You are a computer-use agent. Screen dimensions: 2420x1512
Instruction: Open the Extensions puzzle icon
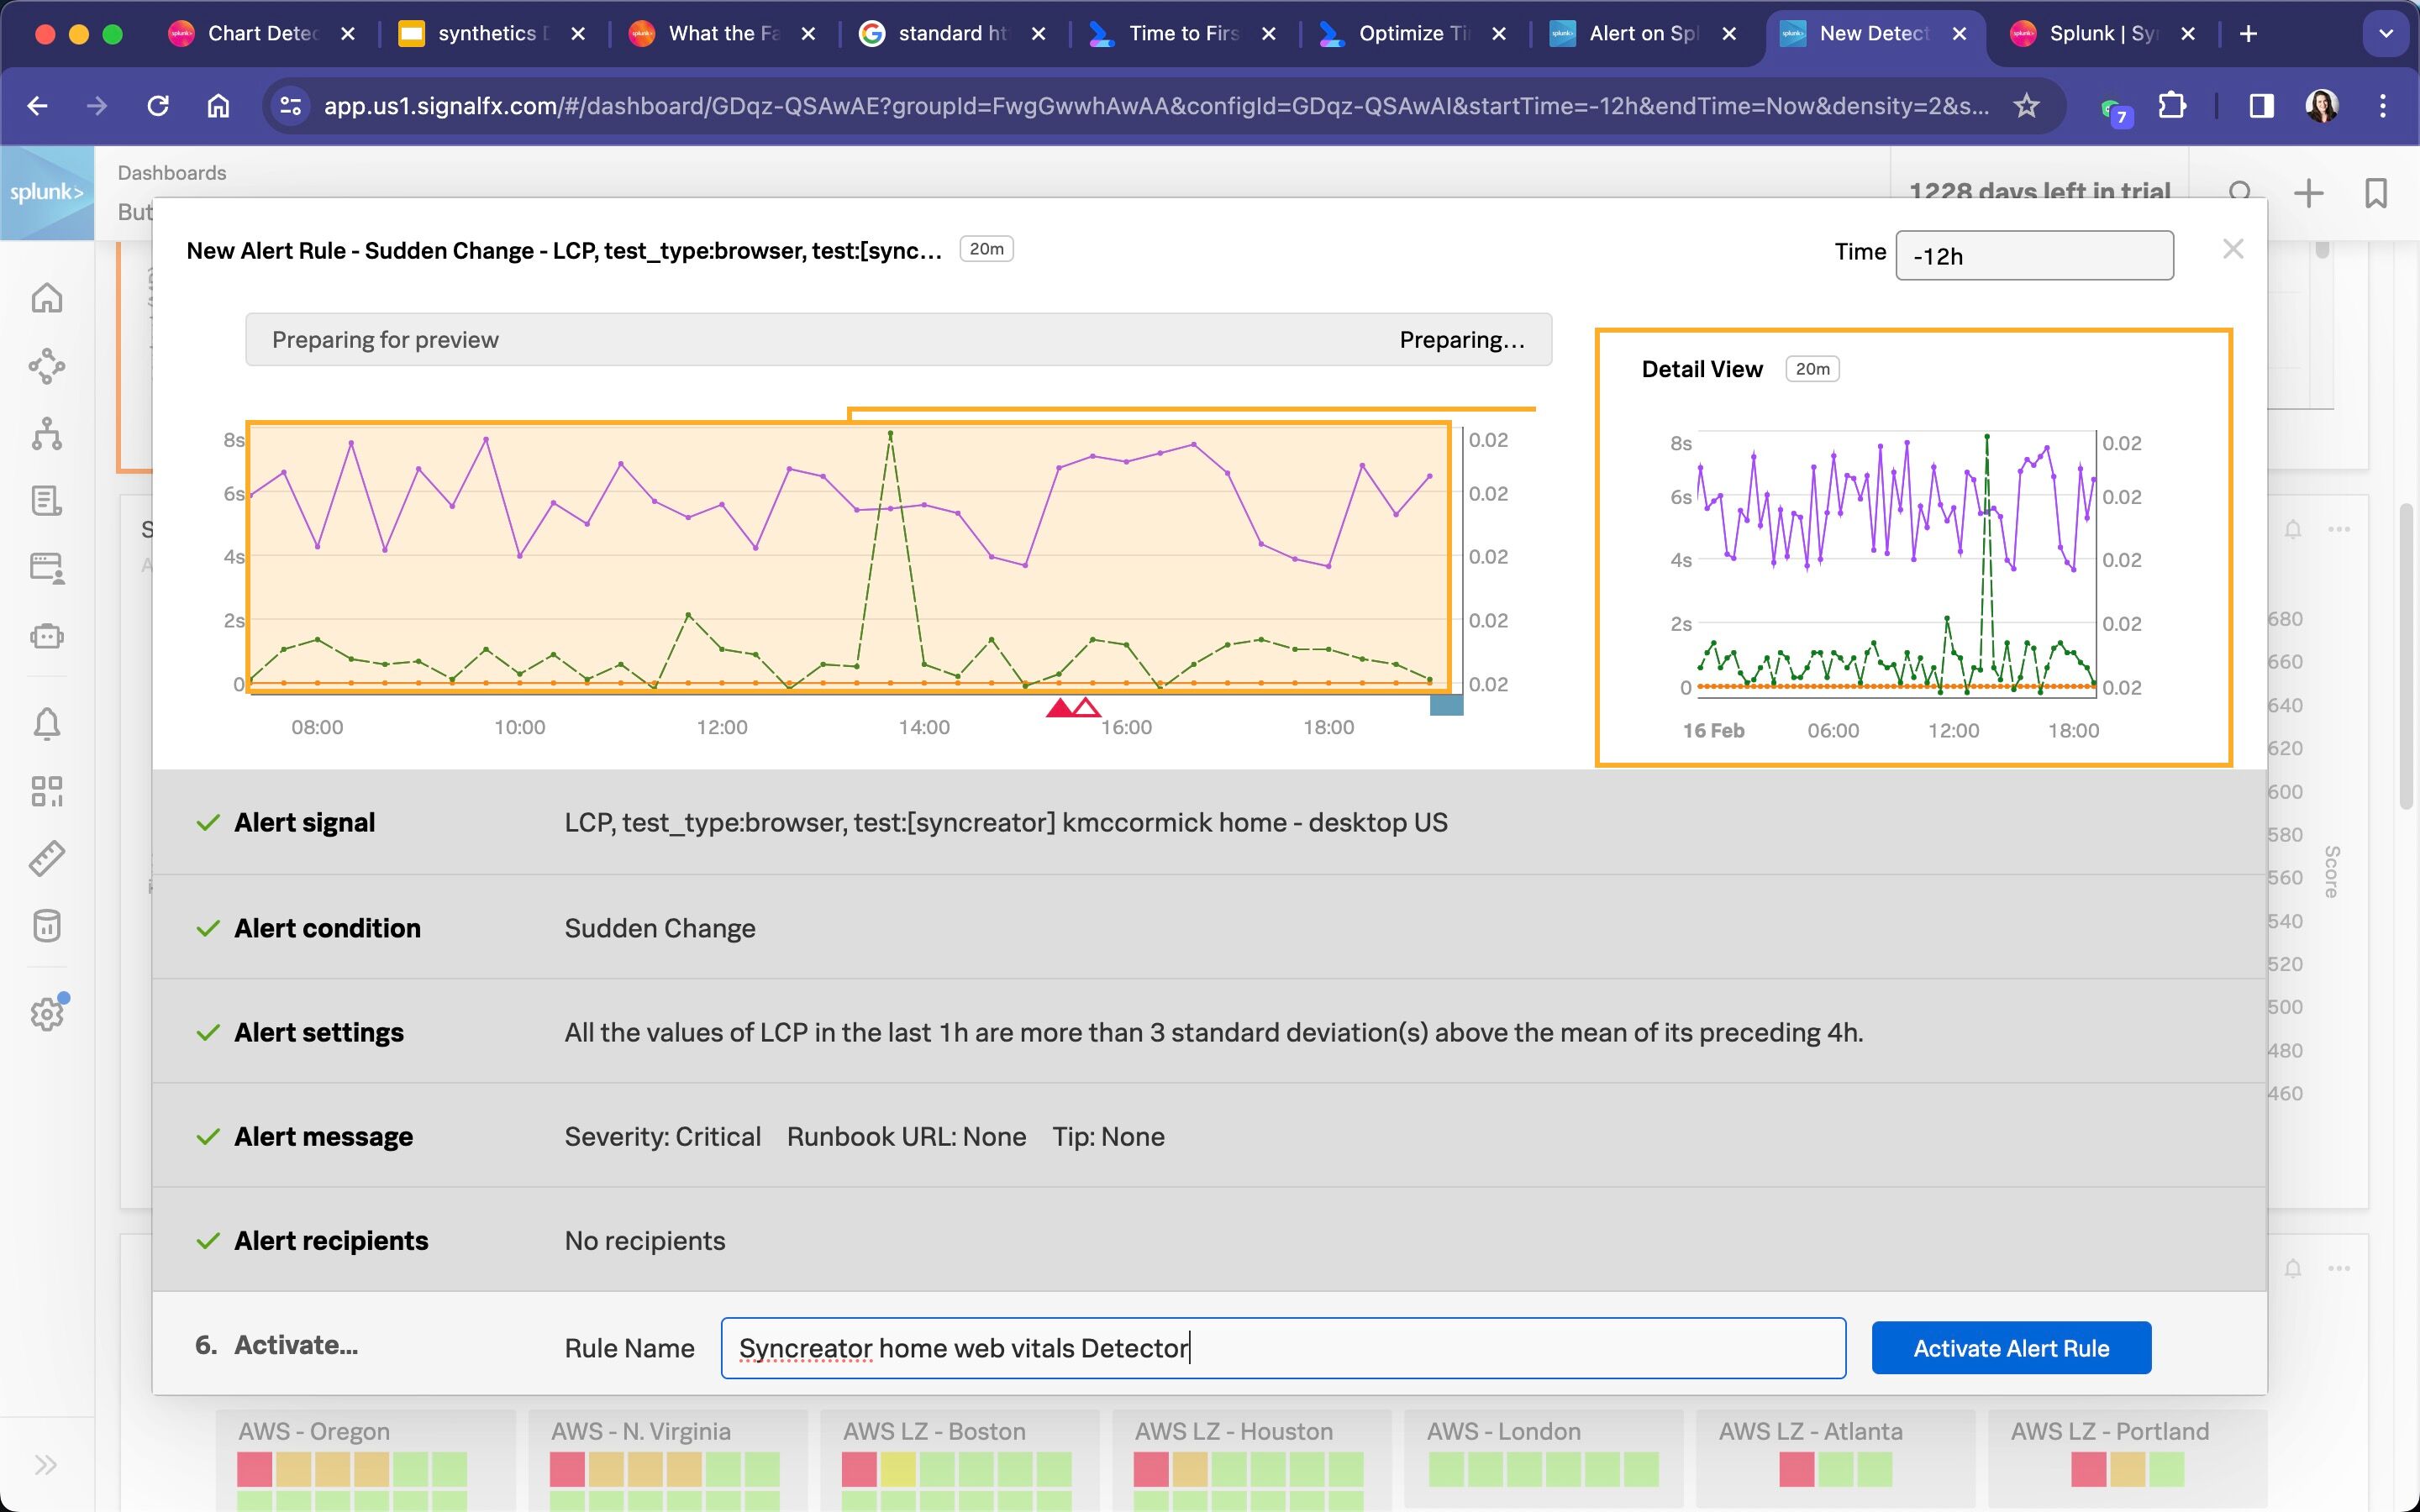(2172, 106)
